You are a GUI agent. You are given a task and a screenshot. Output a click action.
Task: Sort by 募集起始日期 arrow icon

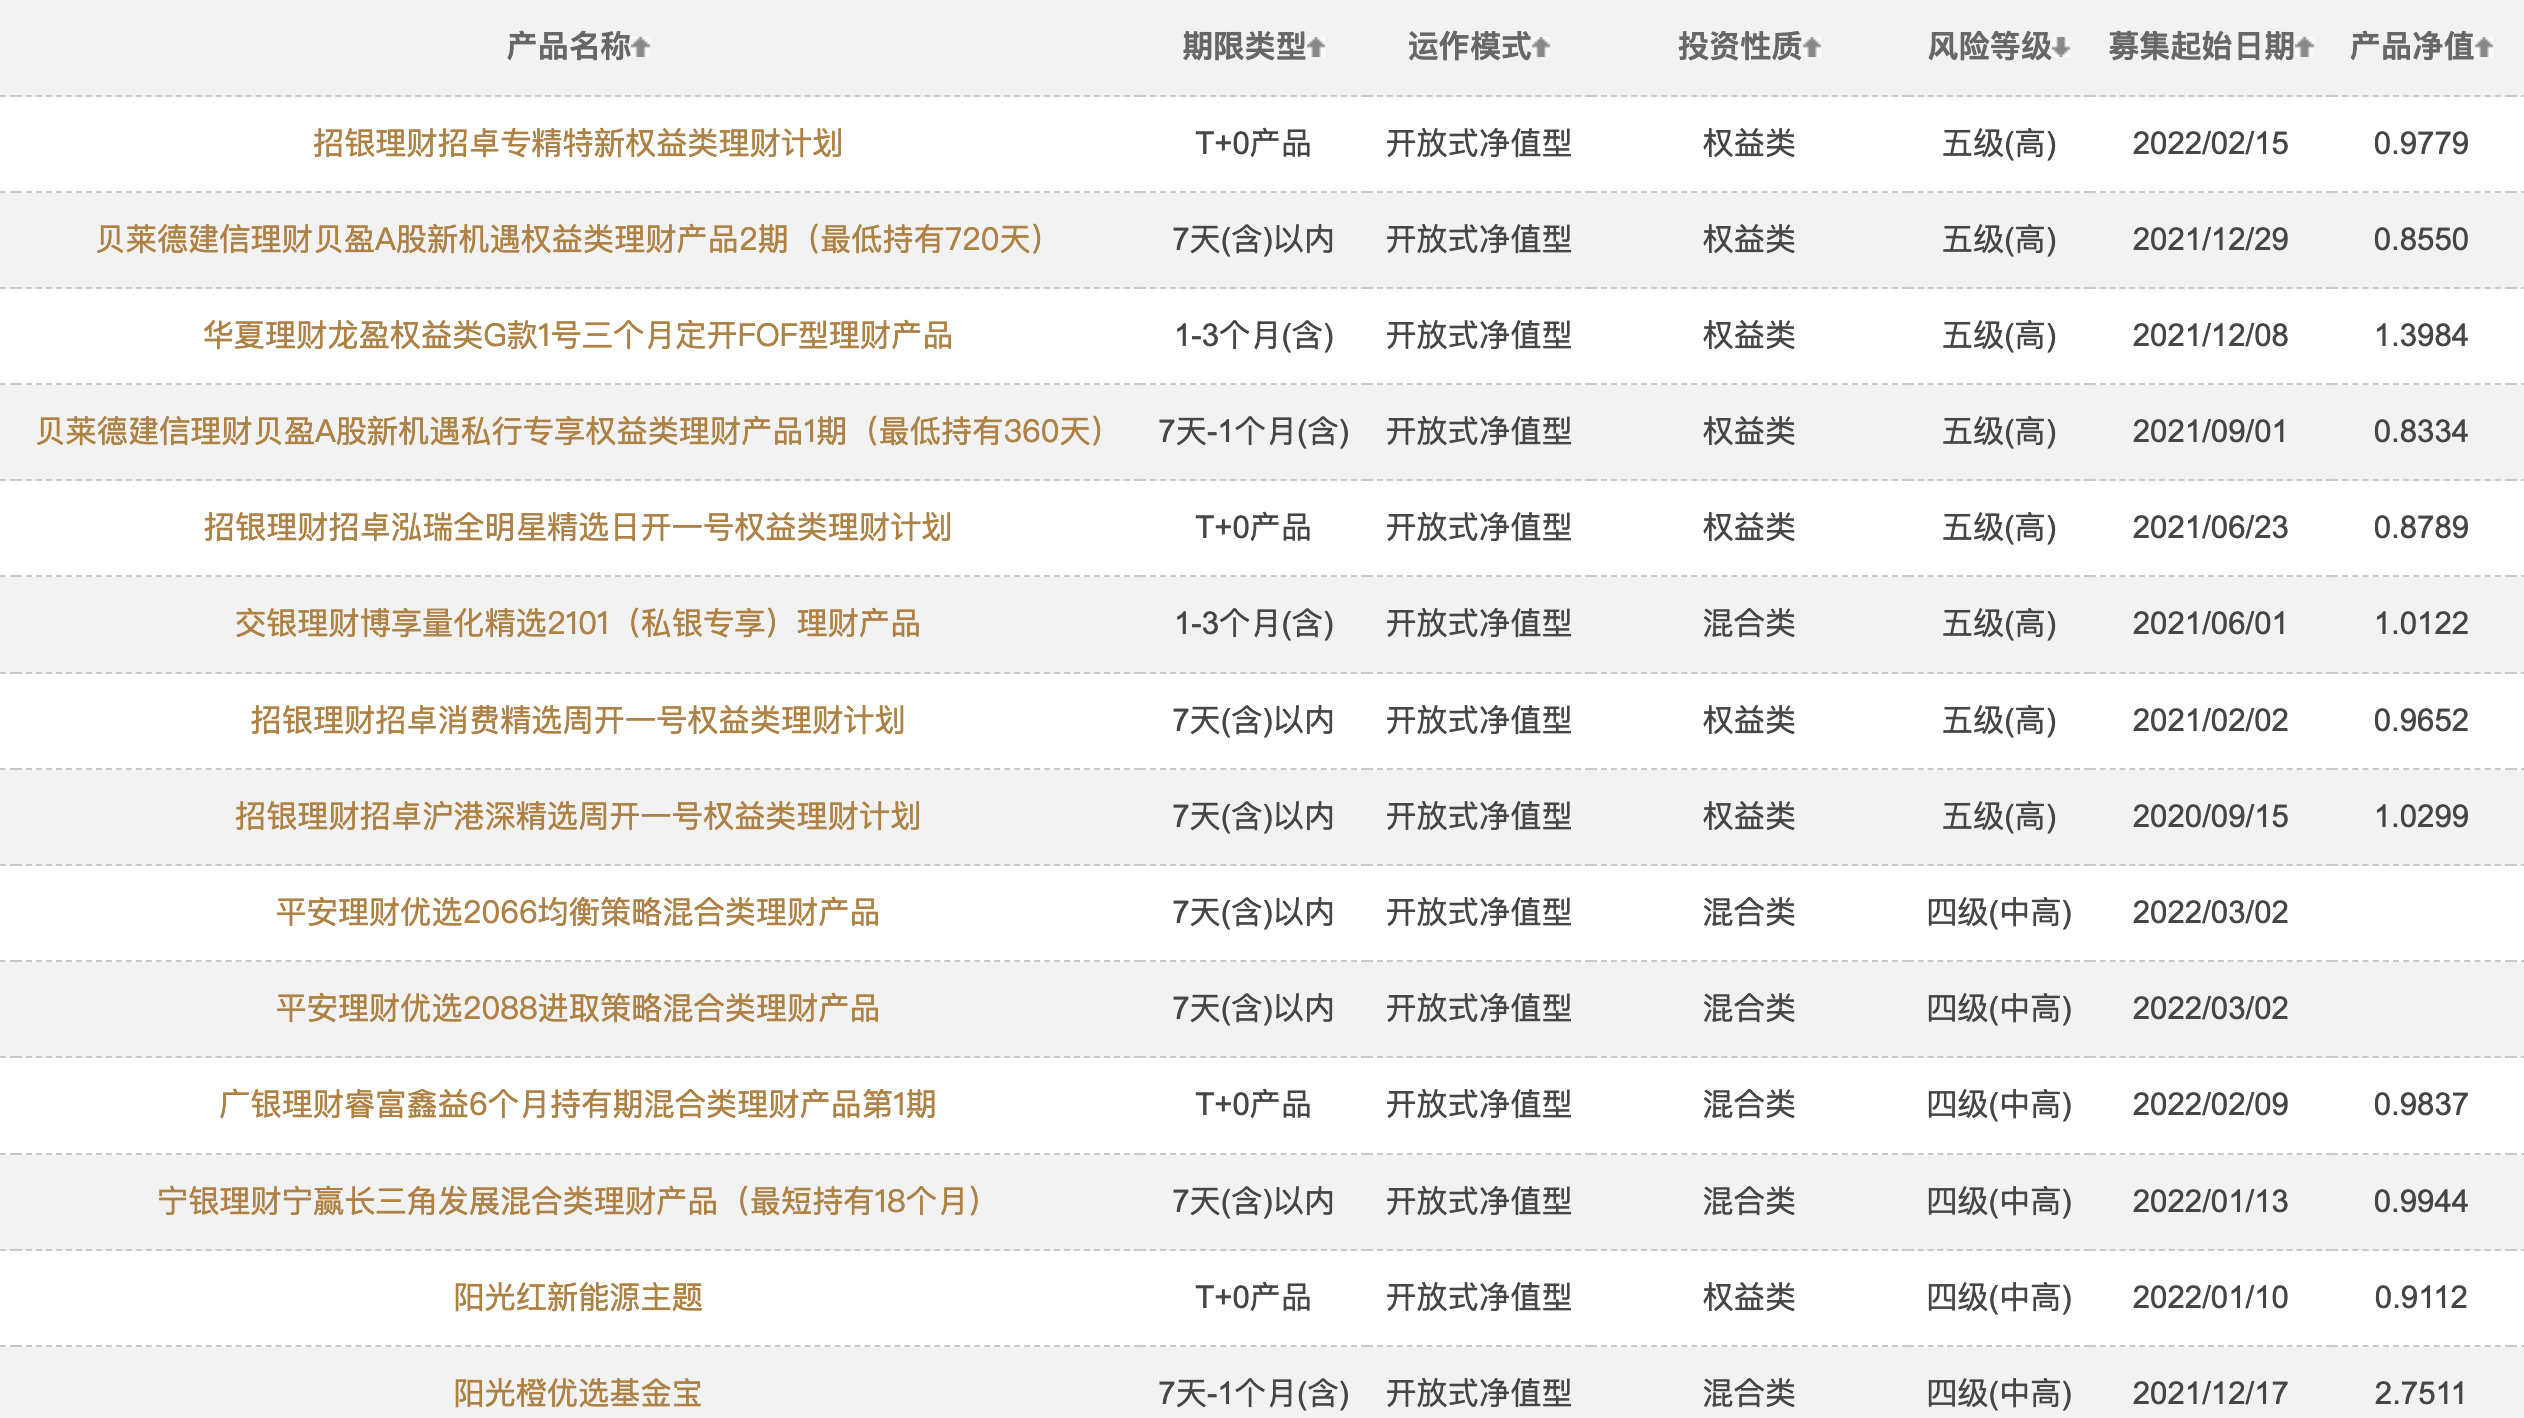2305,46
